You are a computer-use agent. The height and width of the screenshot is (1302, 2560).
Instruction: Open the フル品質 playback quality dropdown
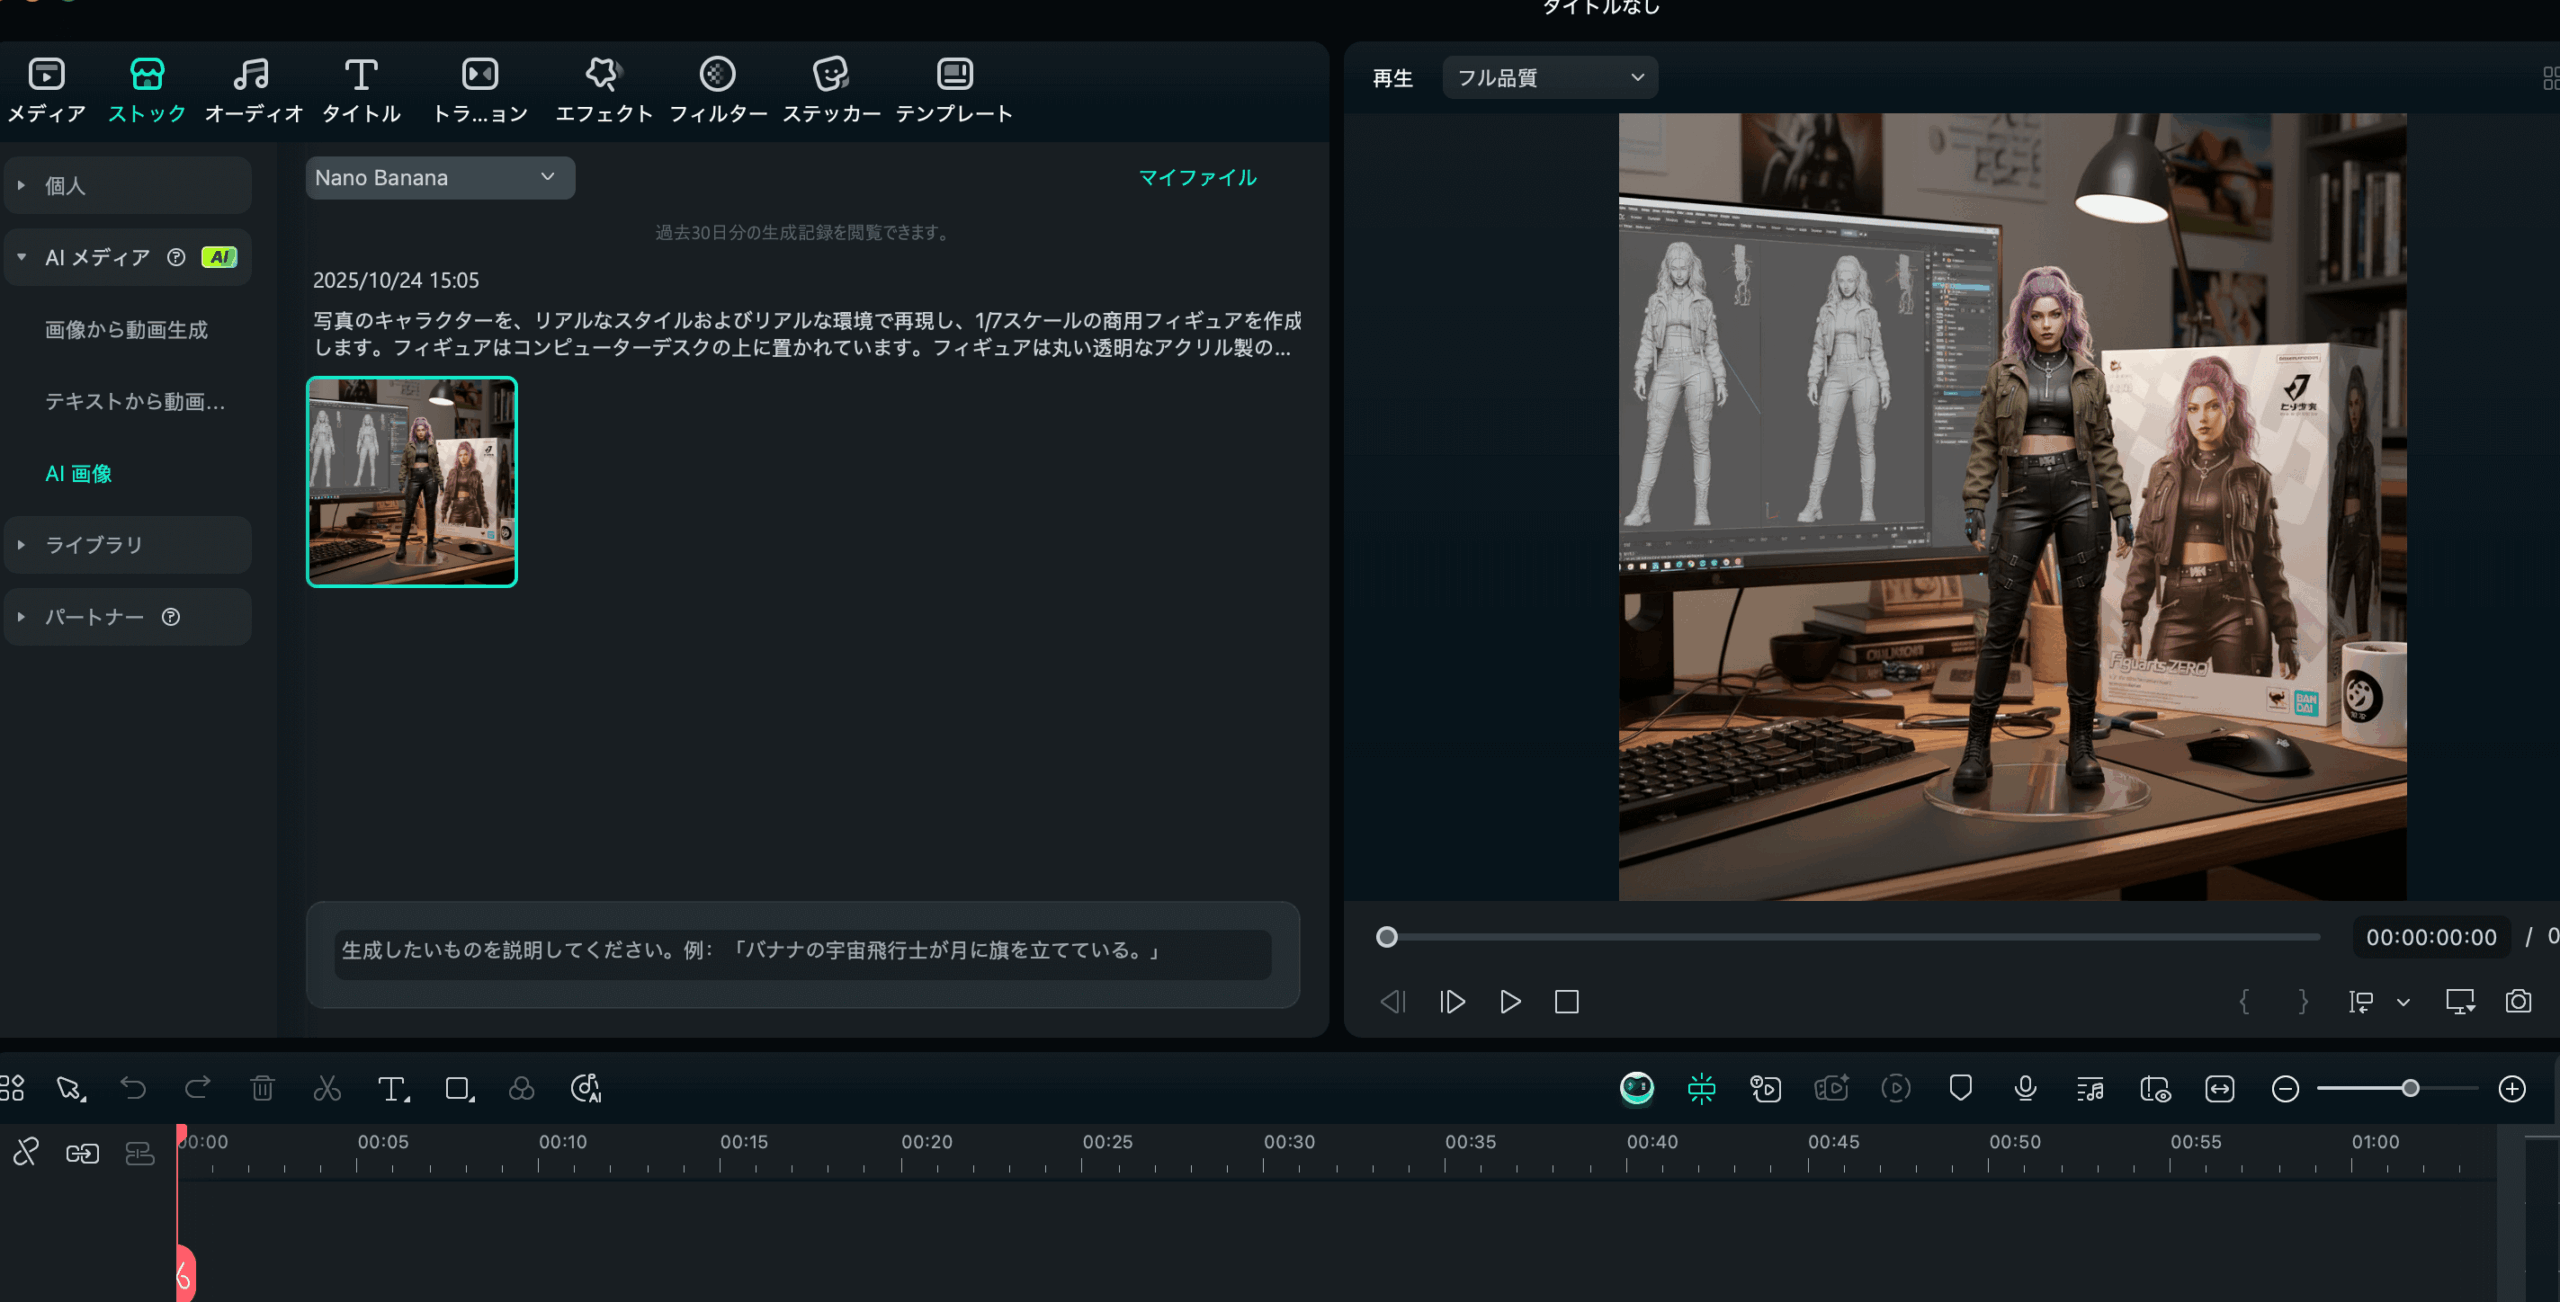[1549, 77]
